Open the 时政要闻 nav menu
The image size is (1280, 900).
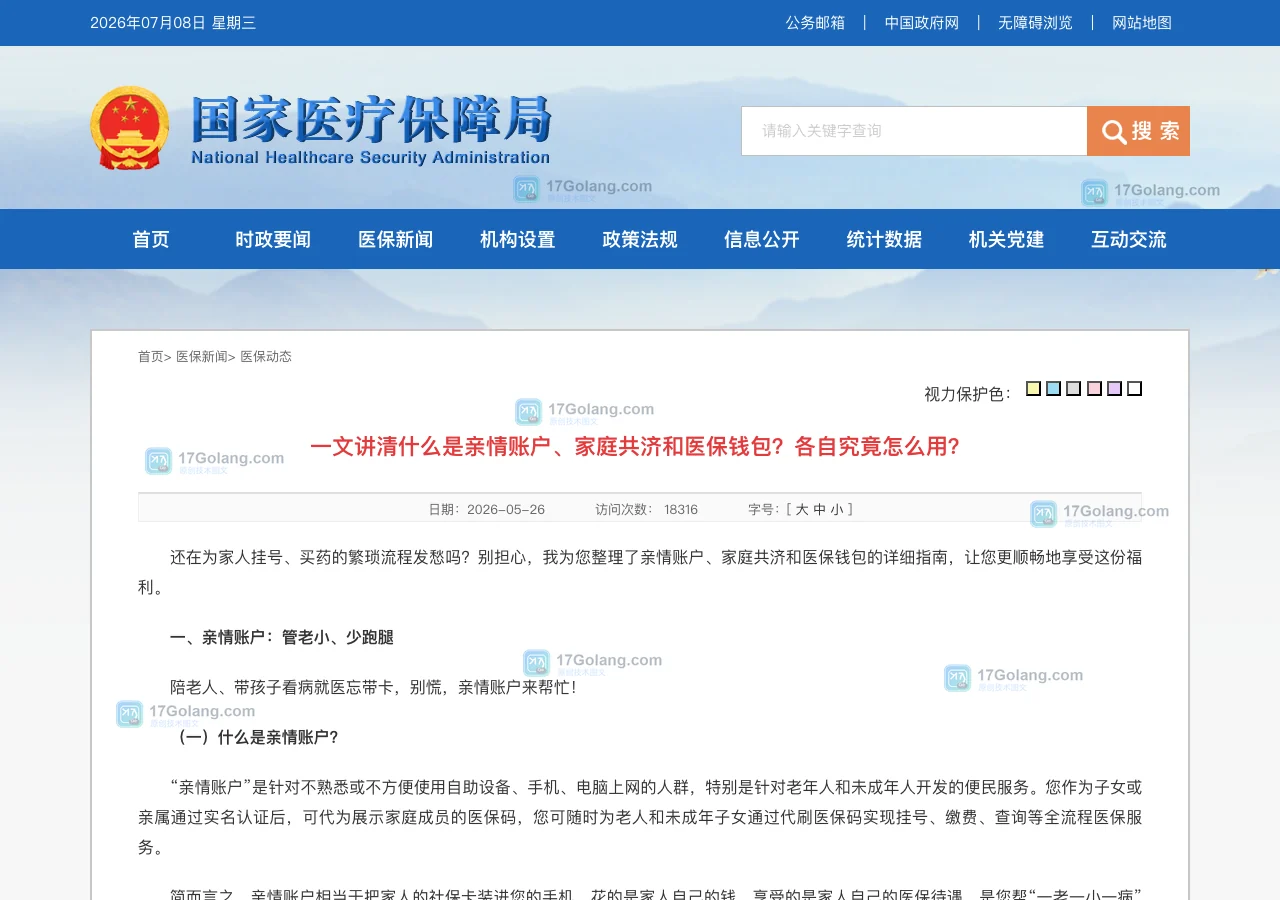(273, 239)
